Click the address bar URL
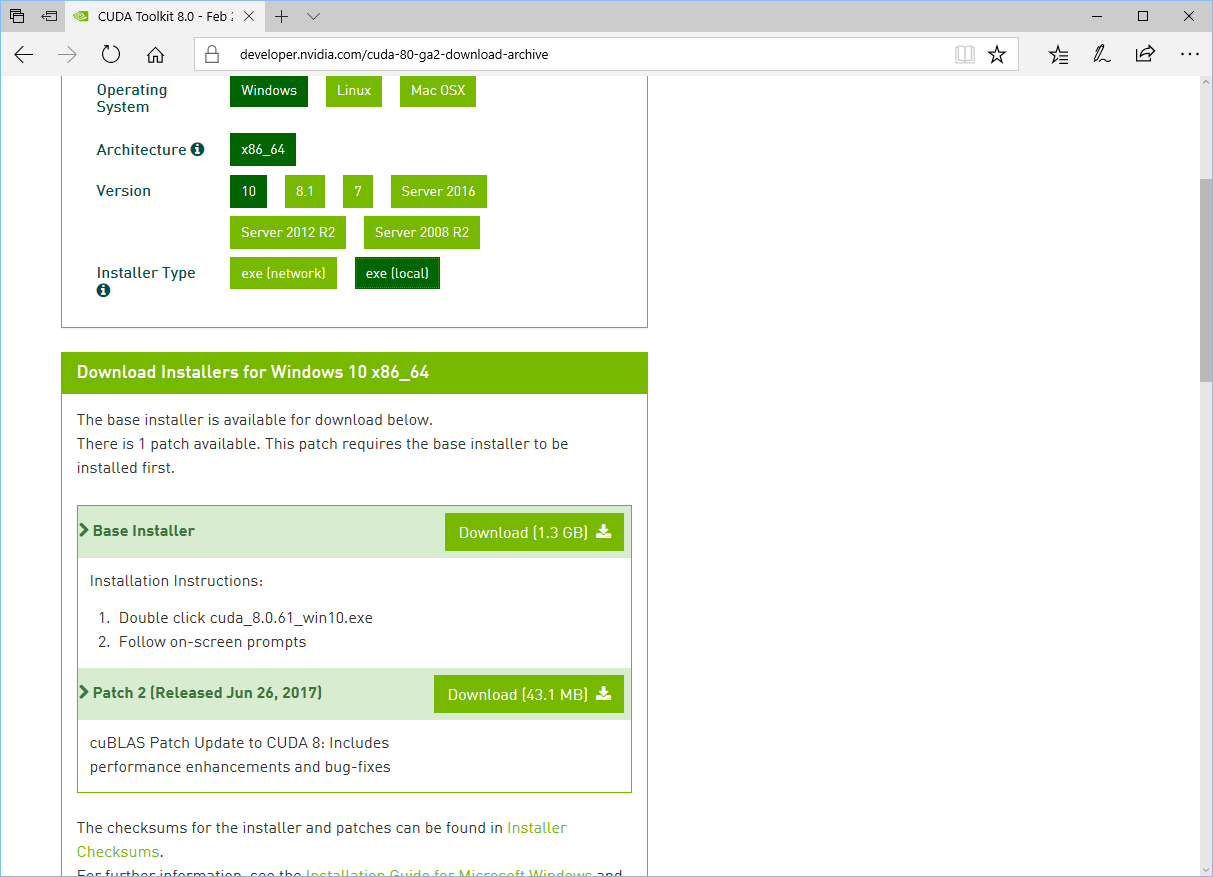The image size is (1213, 877). (x=394, y=54)
